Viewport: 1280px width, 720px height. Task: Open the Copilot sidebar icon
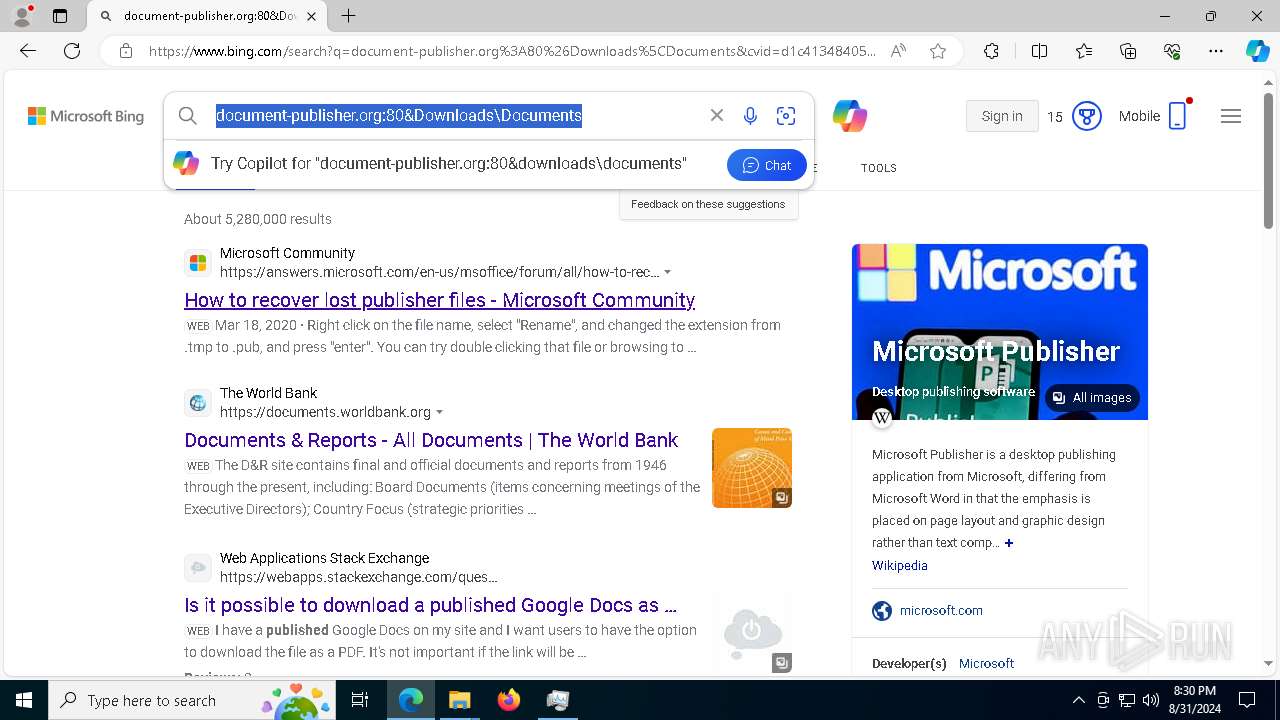tap(1257, 51)
